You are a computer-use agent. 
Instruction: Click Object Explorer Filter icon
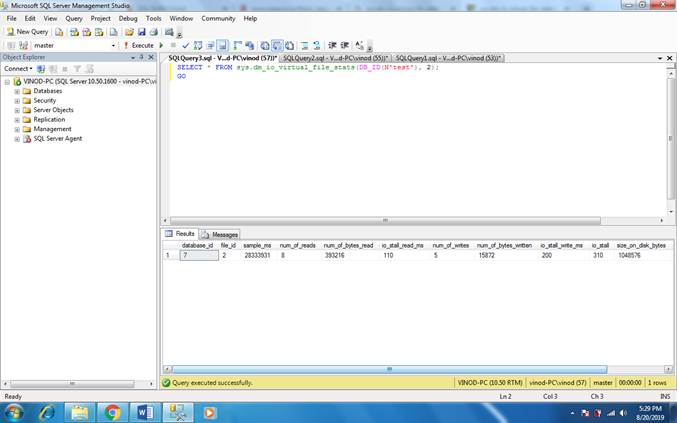[x=77, y=69]
